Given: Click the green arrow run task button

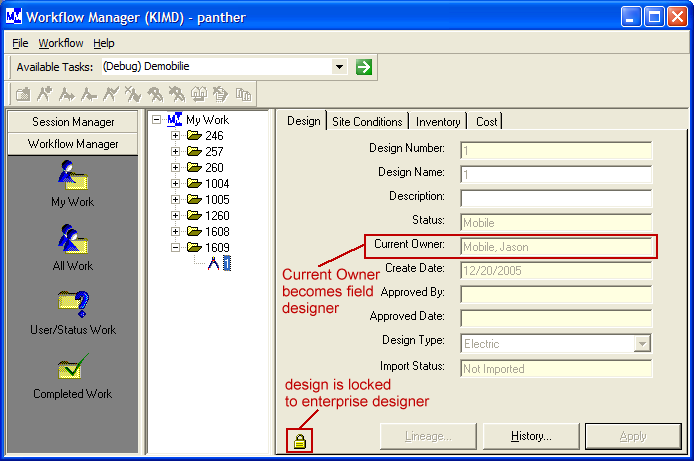Looking at the screenshot, I should tap(364, 67).
